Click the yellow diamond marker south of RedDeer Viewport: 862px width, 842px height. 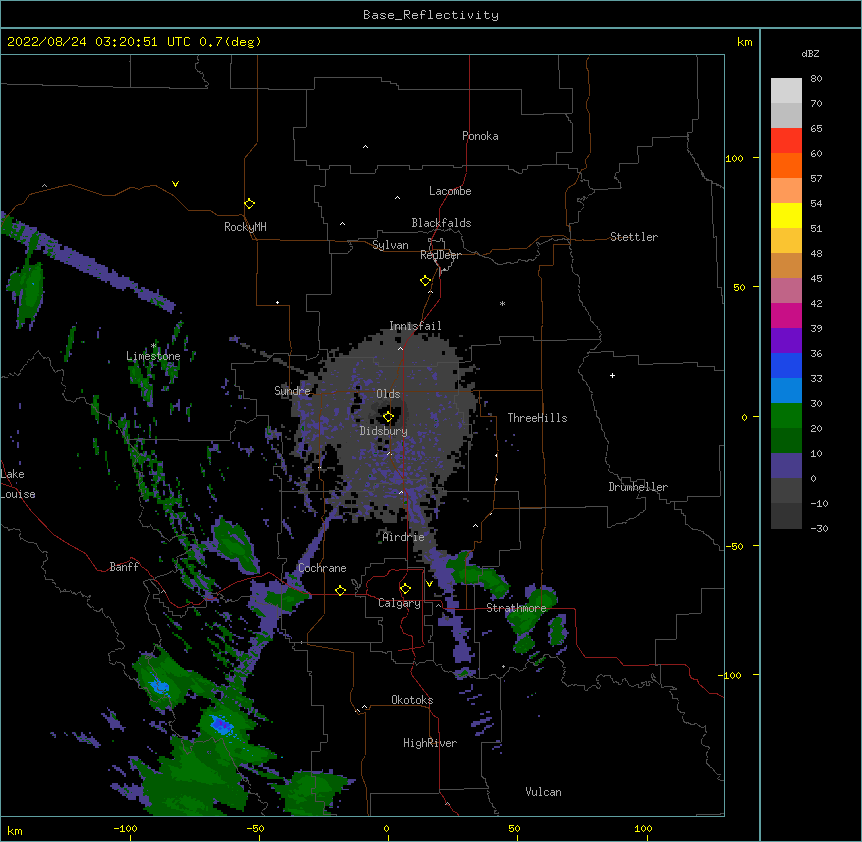point(425,281)
